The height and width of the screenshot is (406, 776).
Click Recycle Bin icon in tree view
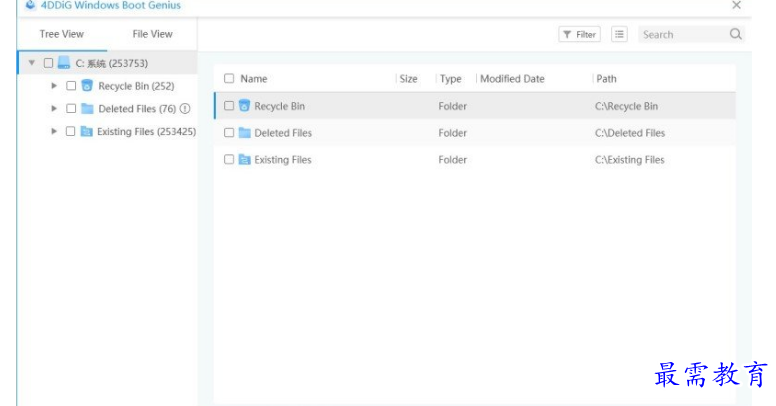click(87, 86)
